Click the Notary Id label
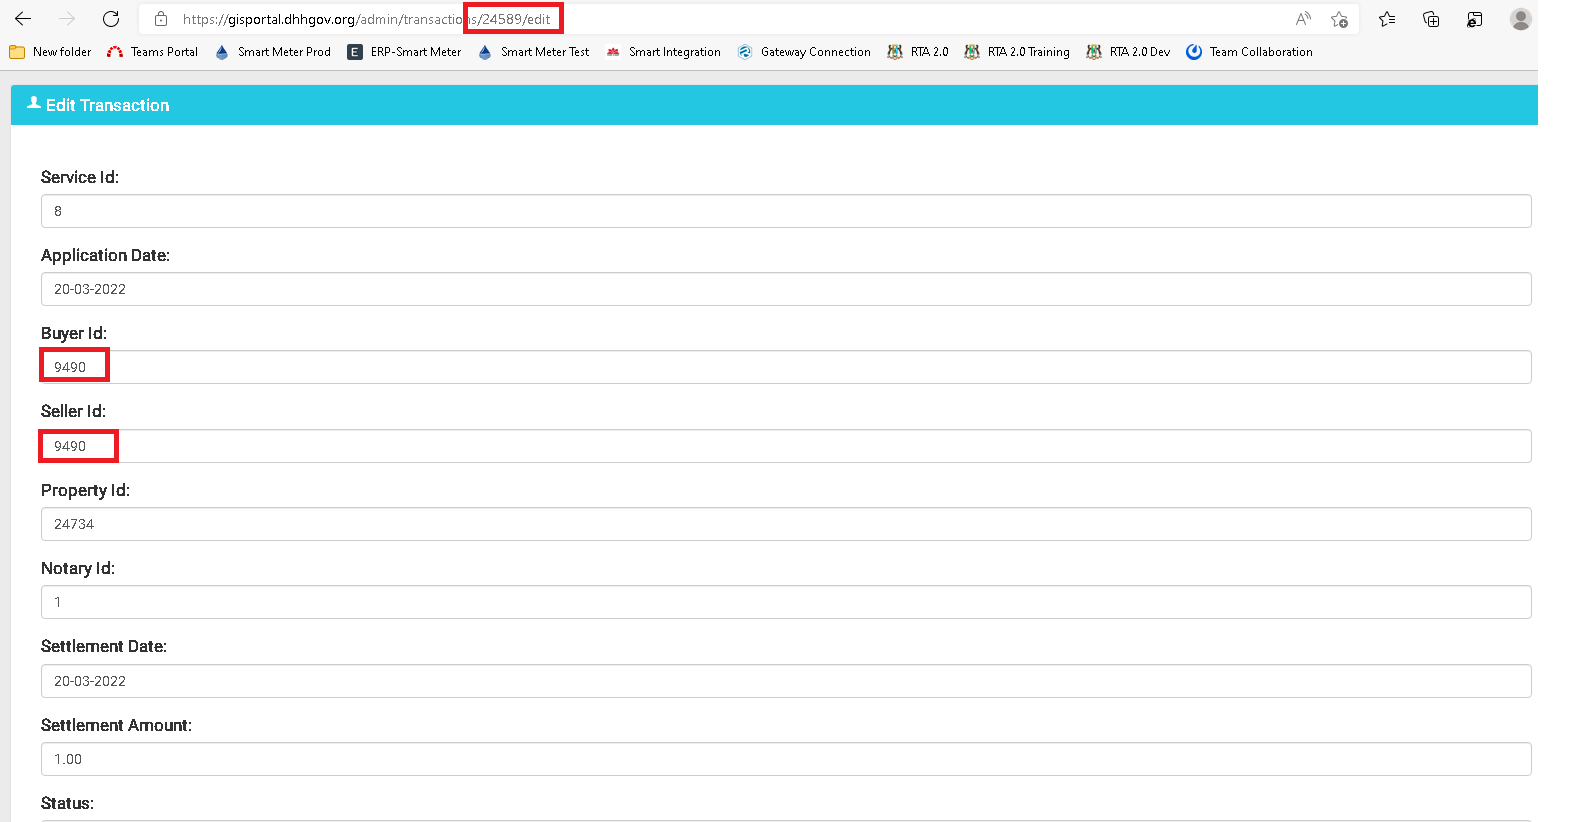This screenshot has width=1588, height=822. (78, 568)
